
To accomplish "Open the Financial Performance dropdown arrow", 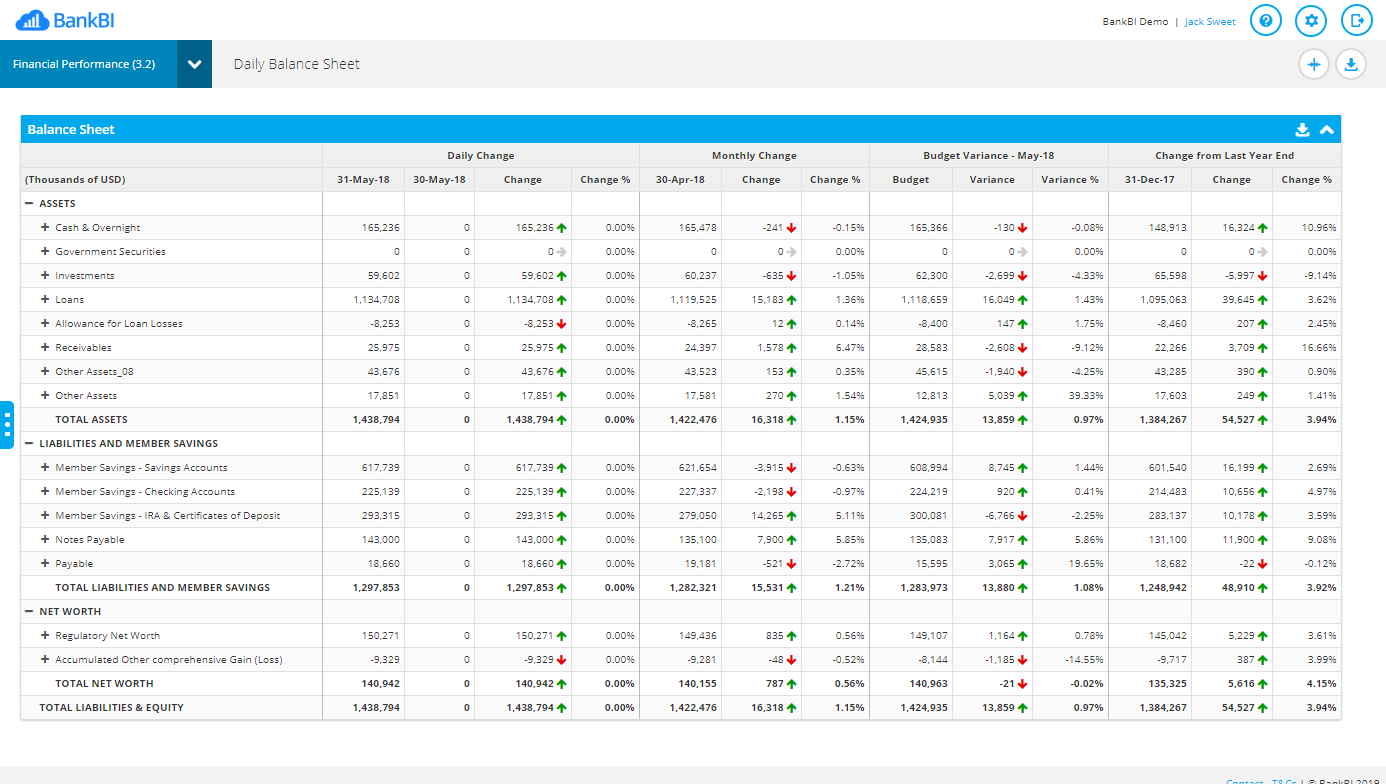I will pyautogui.click(x=192, y=63).
